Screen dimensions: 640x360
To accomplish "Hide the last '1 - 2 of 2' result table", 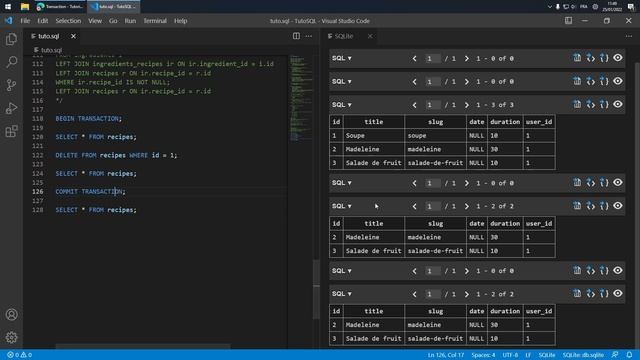I will pos(618,293).
